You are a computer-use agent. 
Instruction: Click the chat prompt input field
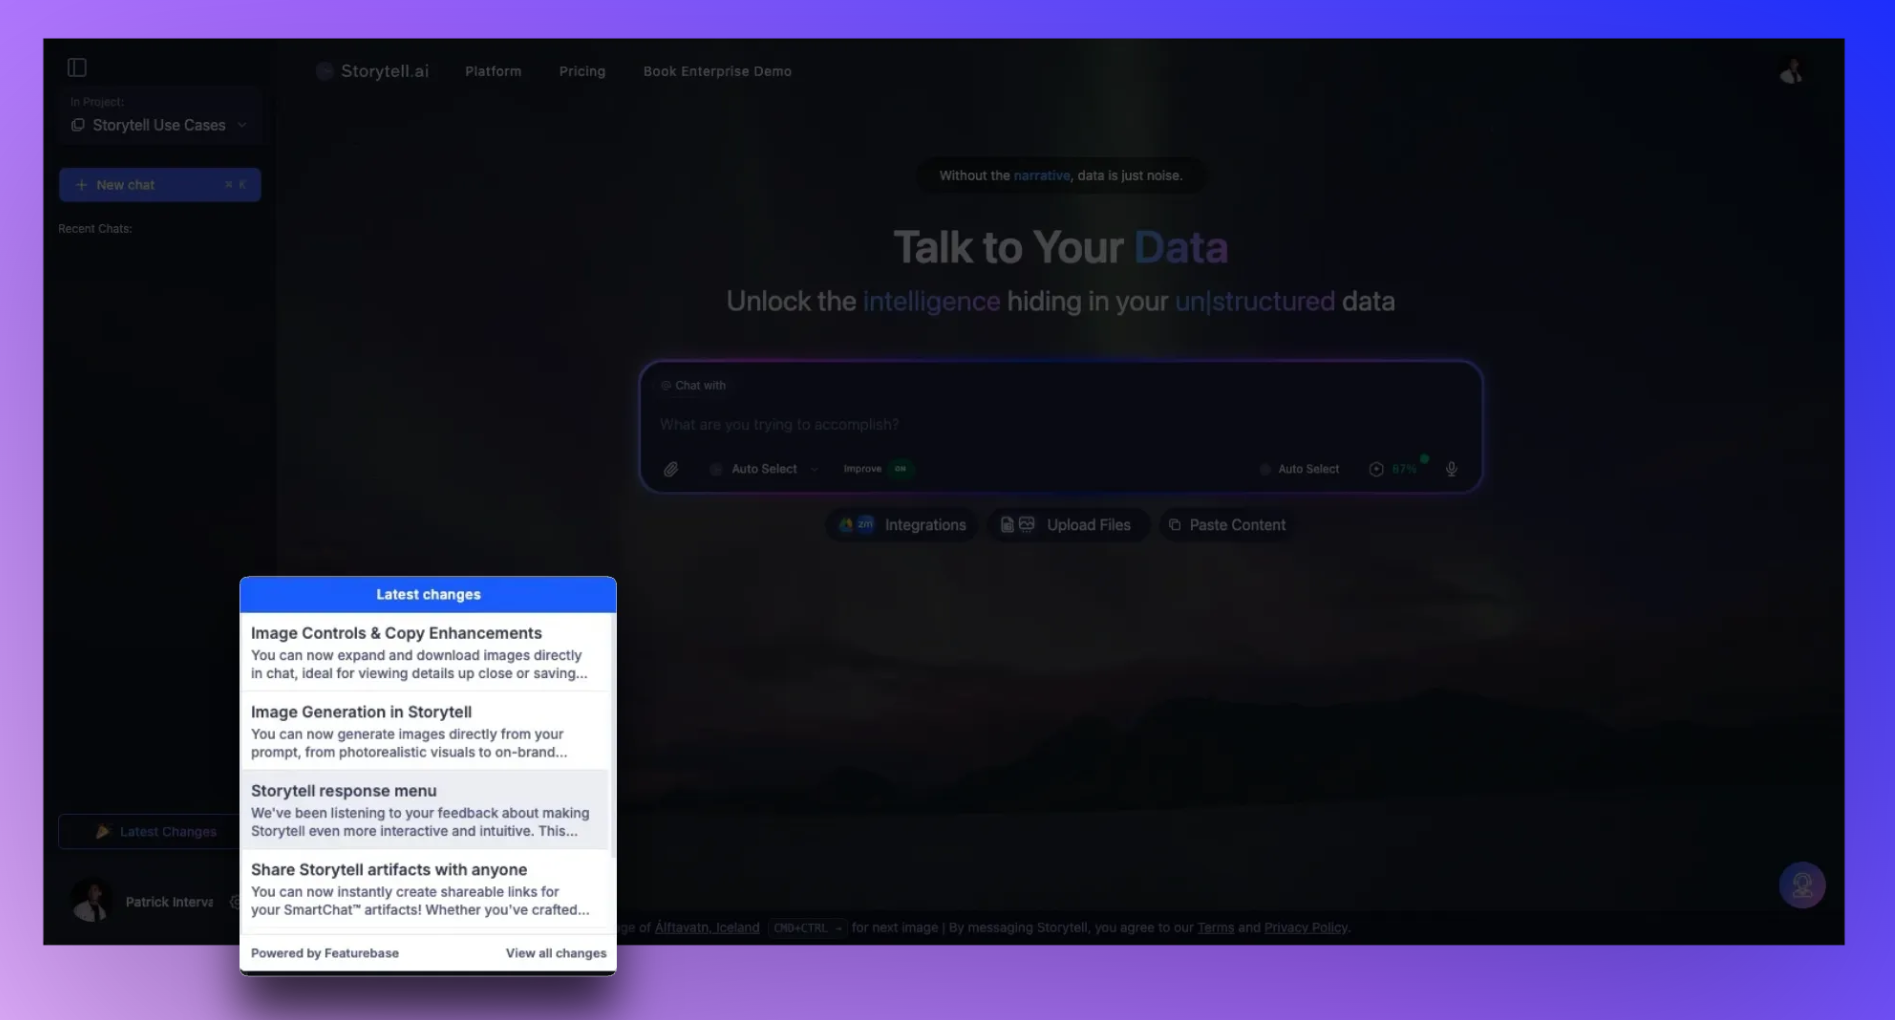[1058, 425]
